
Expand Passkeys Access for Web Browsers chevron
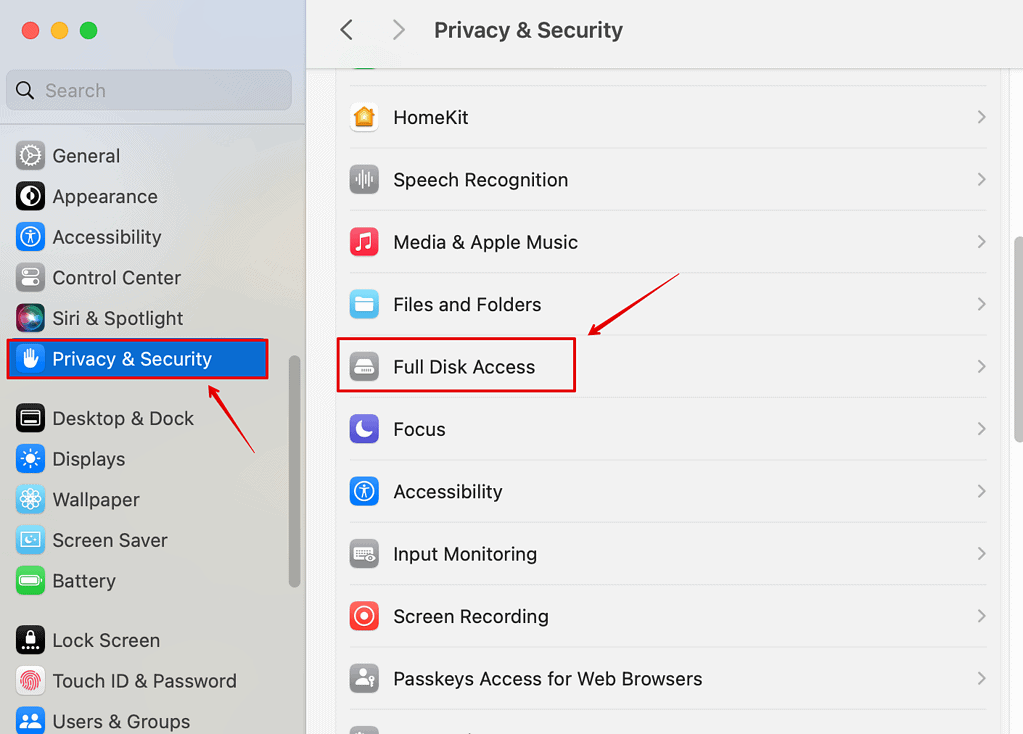click(981, 678)
